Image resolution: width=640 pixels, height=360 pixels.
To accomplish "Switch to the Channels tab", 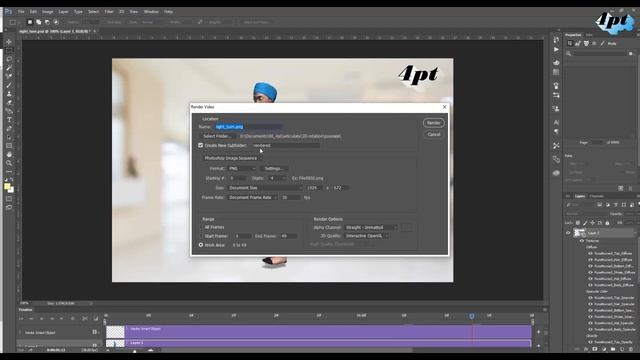I will click(x=596, y=196).
